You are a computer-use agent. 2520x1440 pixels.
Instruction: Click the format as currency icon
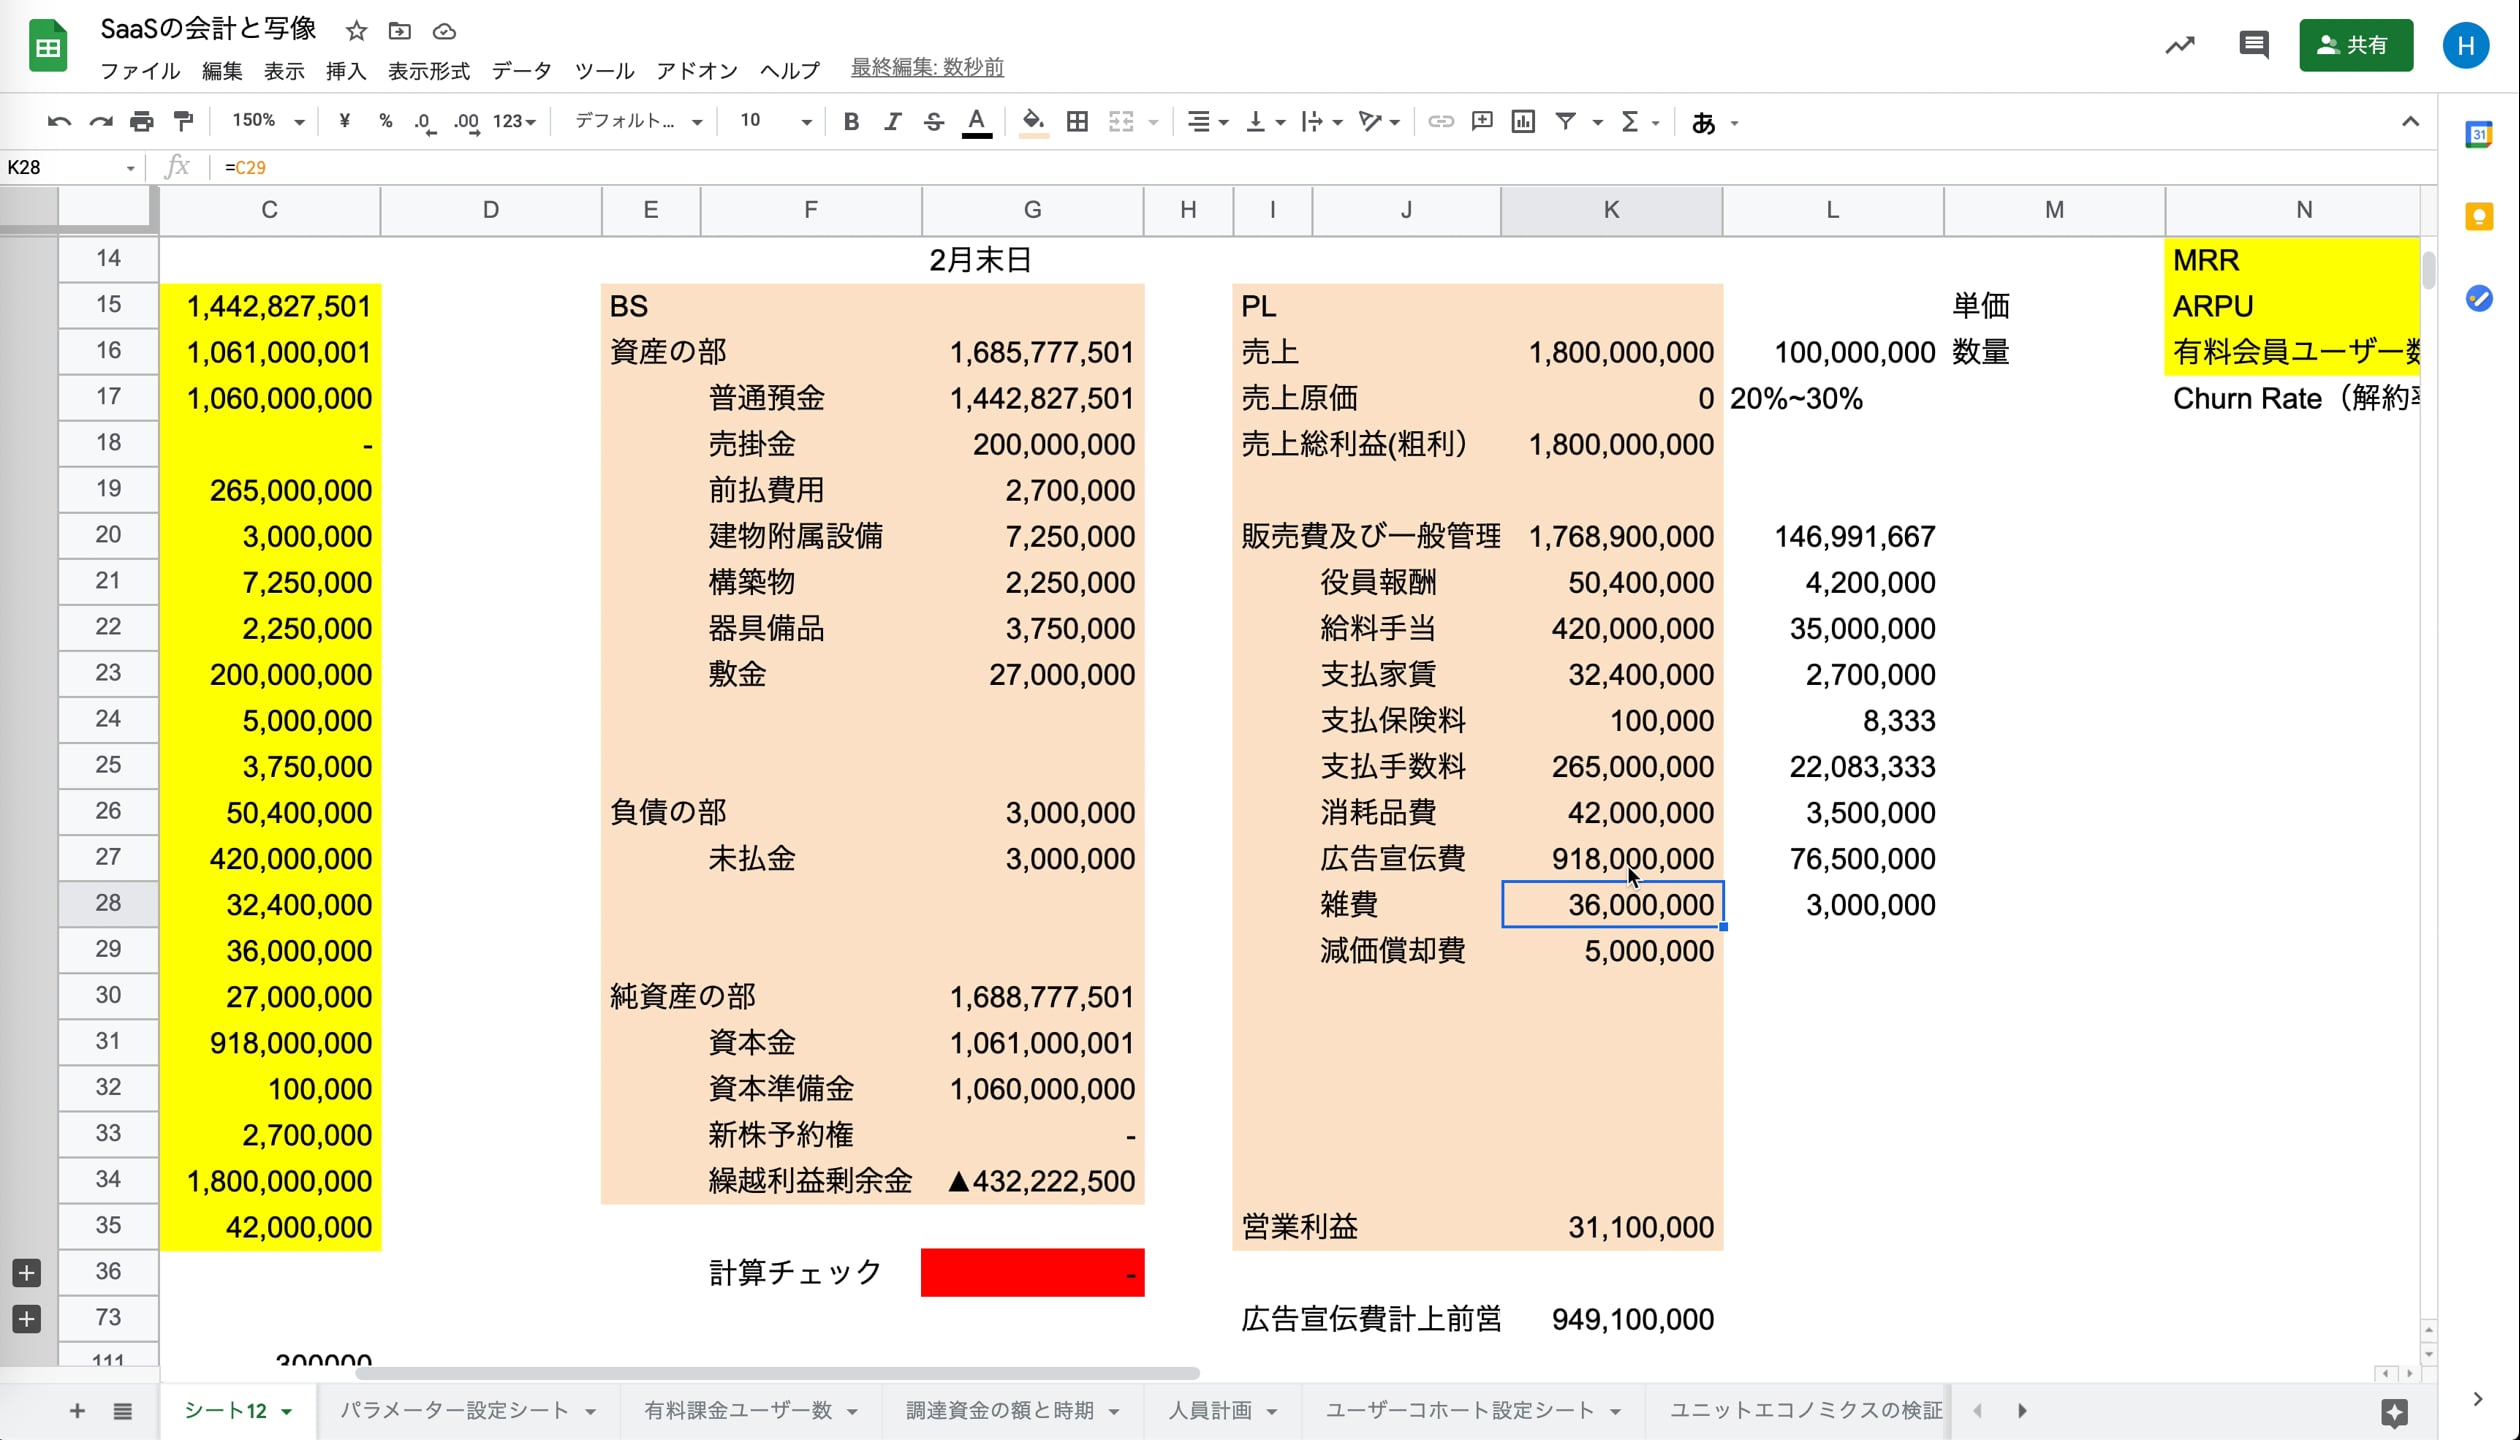(344, 121)
